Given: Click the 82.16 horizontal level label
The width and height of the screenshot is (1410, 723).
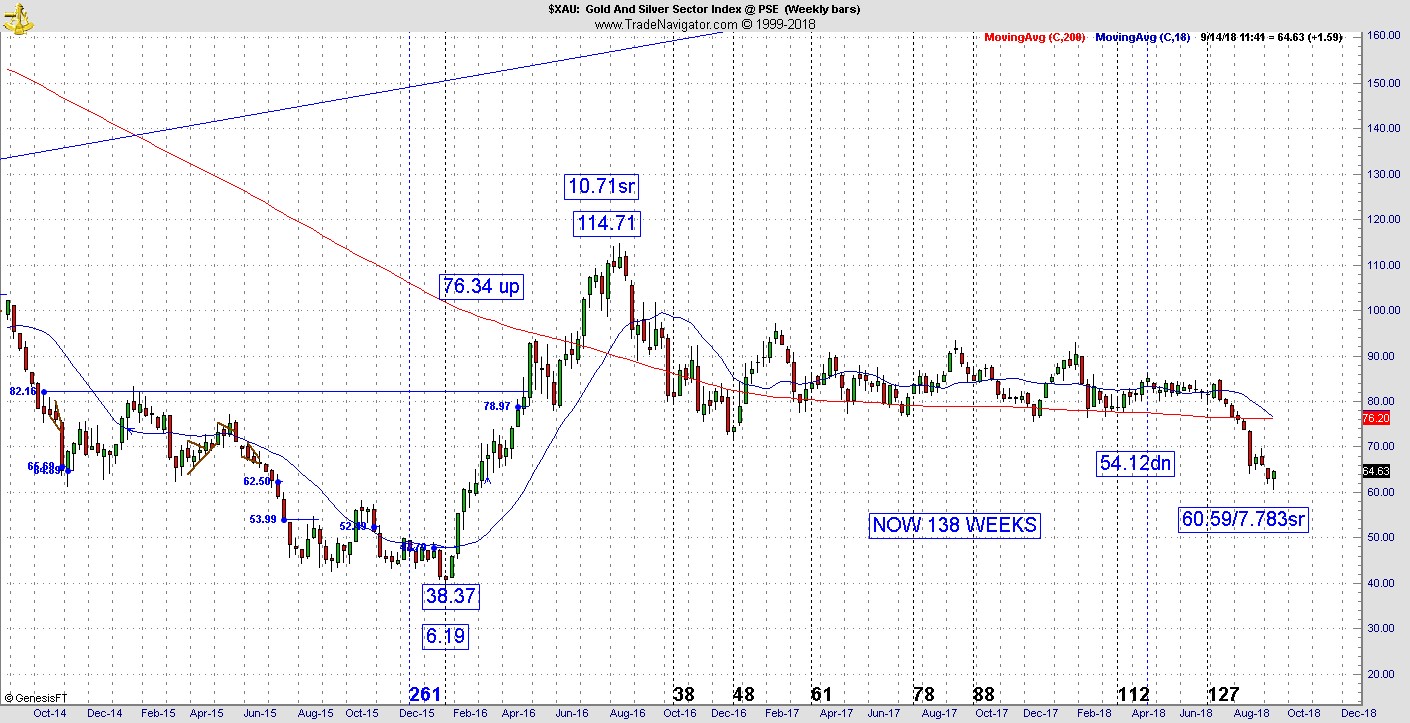Looking at the screenshot, I should point(23,391).
